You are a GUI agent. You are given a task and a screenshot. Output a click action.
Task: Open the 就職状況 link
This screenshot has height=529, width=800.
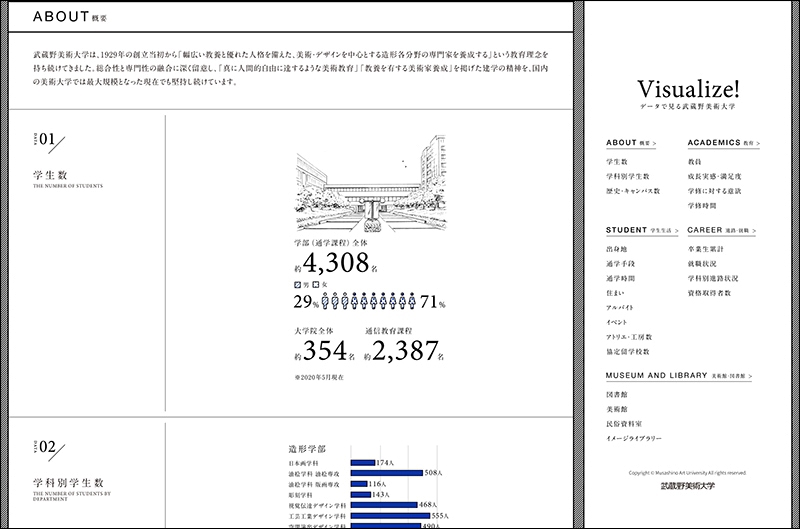coord(702,264)
